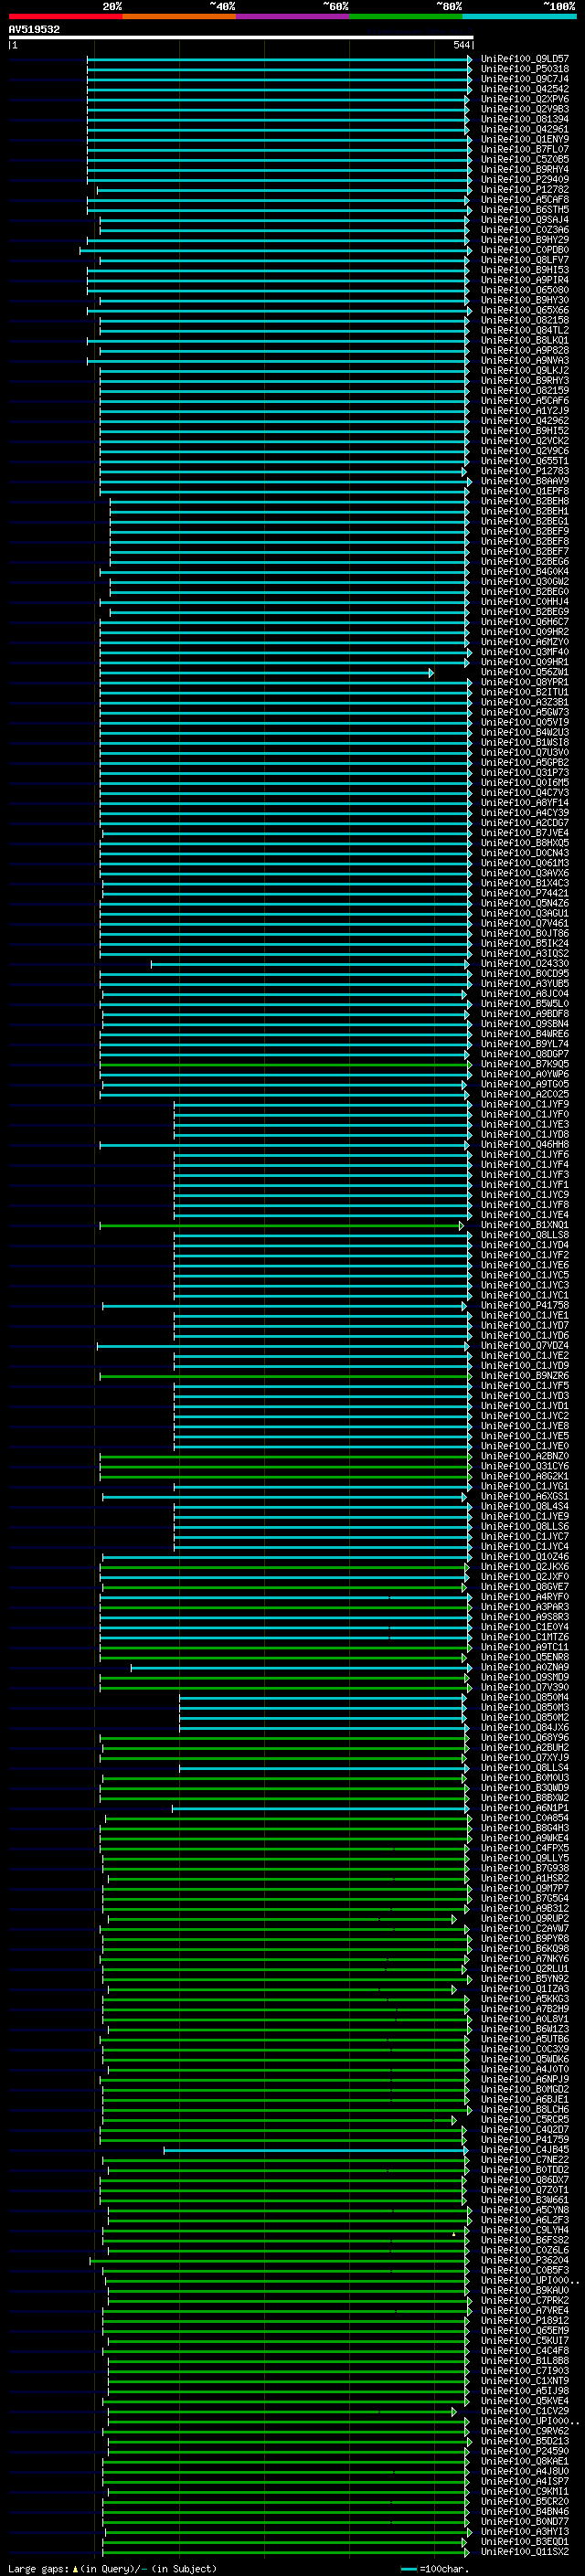Open UniRef100_Q1ENY9 entry
Image resolution: width=585 pixels, height=2576 pixels.
pyautogui.click(x=524, y=139)
